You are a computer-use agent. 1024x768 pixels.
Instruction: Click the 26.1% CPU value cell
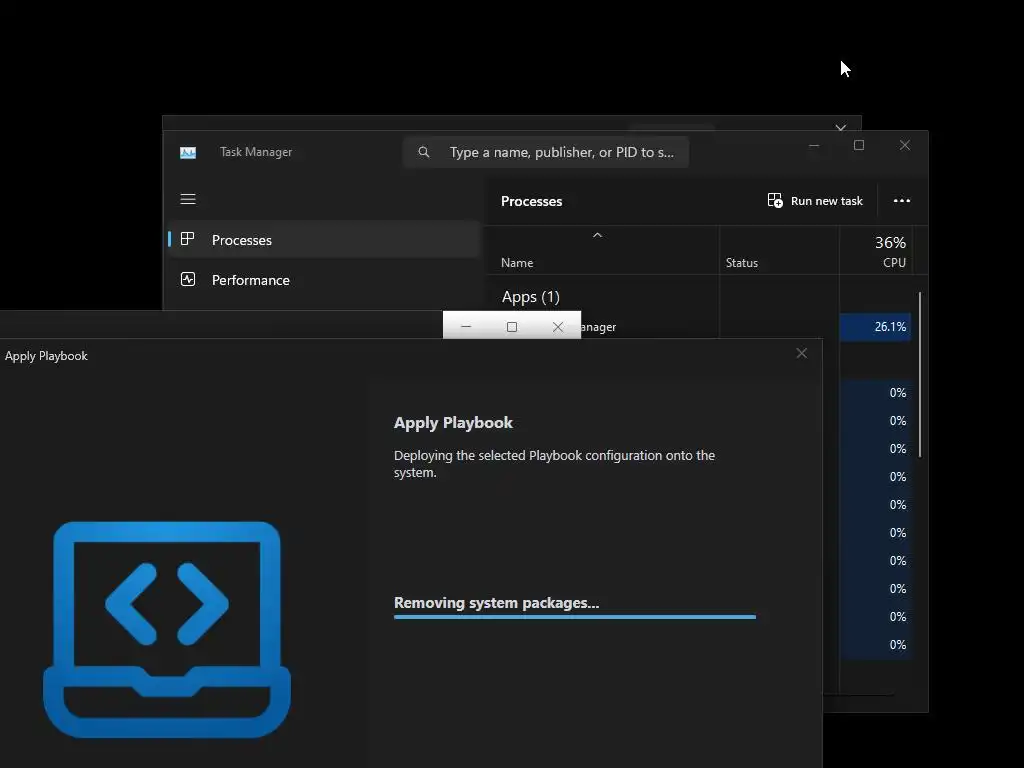pos(875,327)
